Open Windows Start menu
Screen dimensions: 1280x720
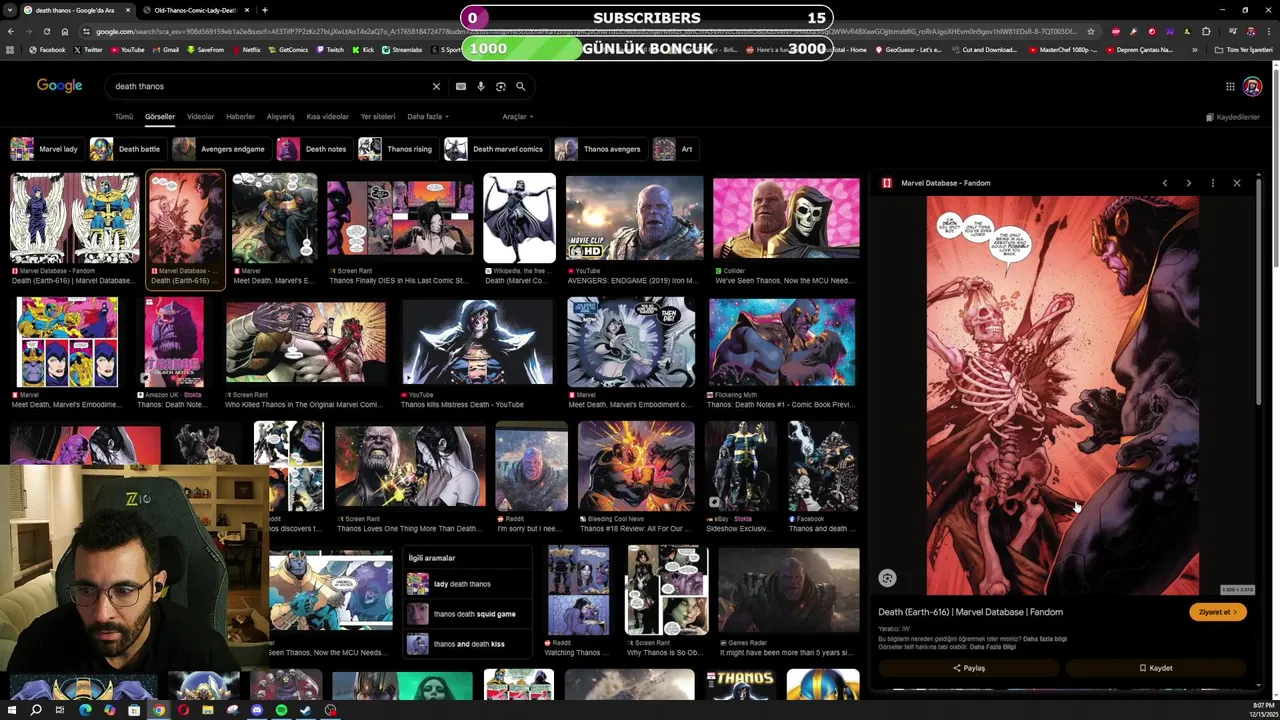click(x=11, y=710)
